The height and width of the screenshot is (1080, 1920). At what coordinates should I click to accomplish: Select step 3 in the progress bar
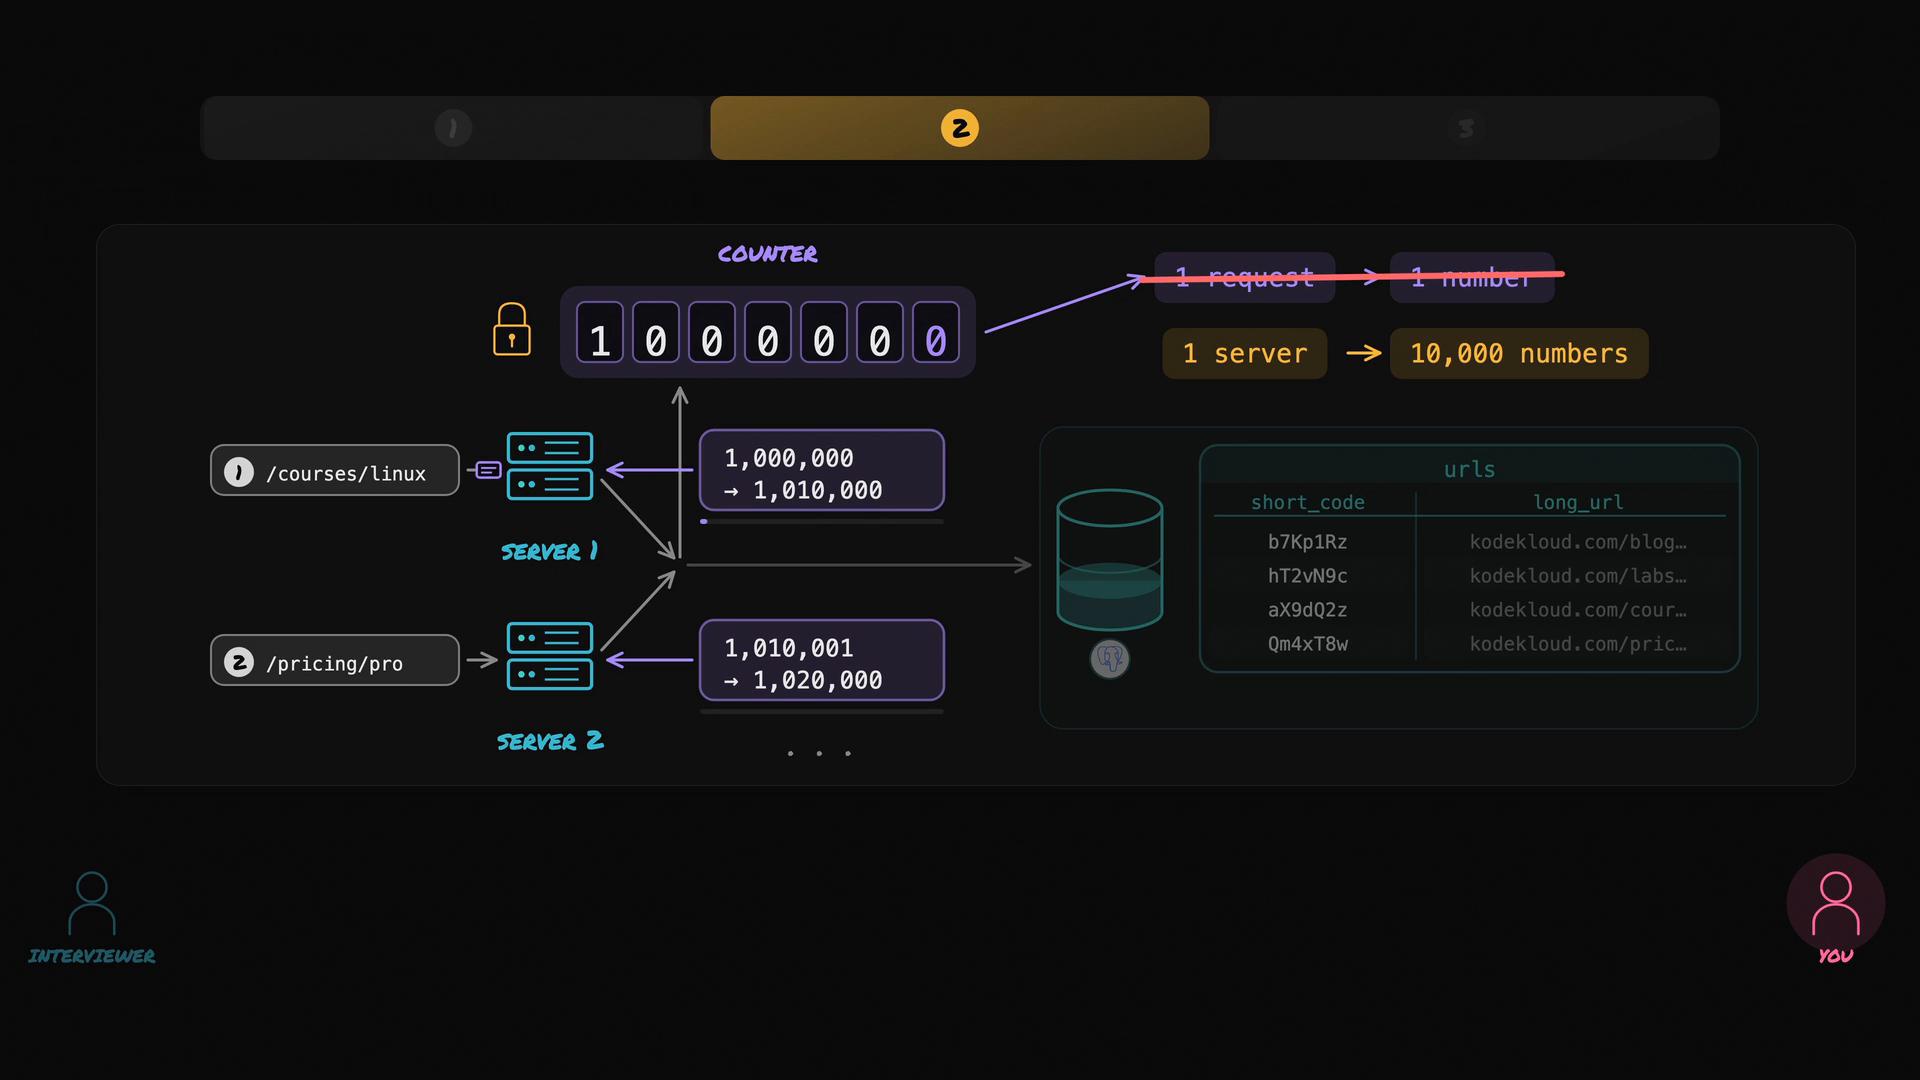[1465, 128]
